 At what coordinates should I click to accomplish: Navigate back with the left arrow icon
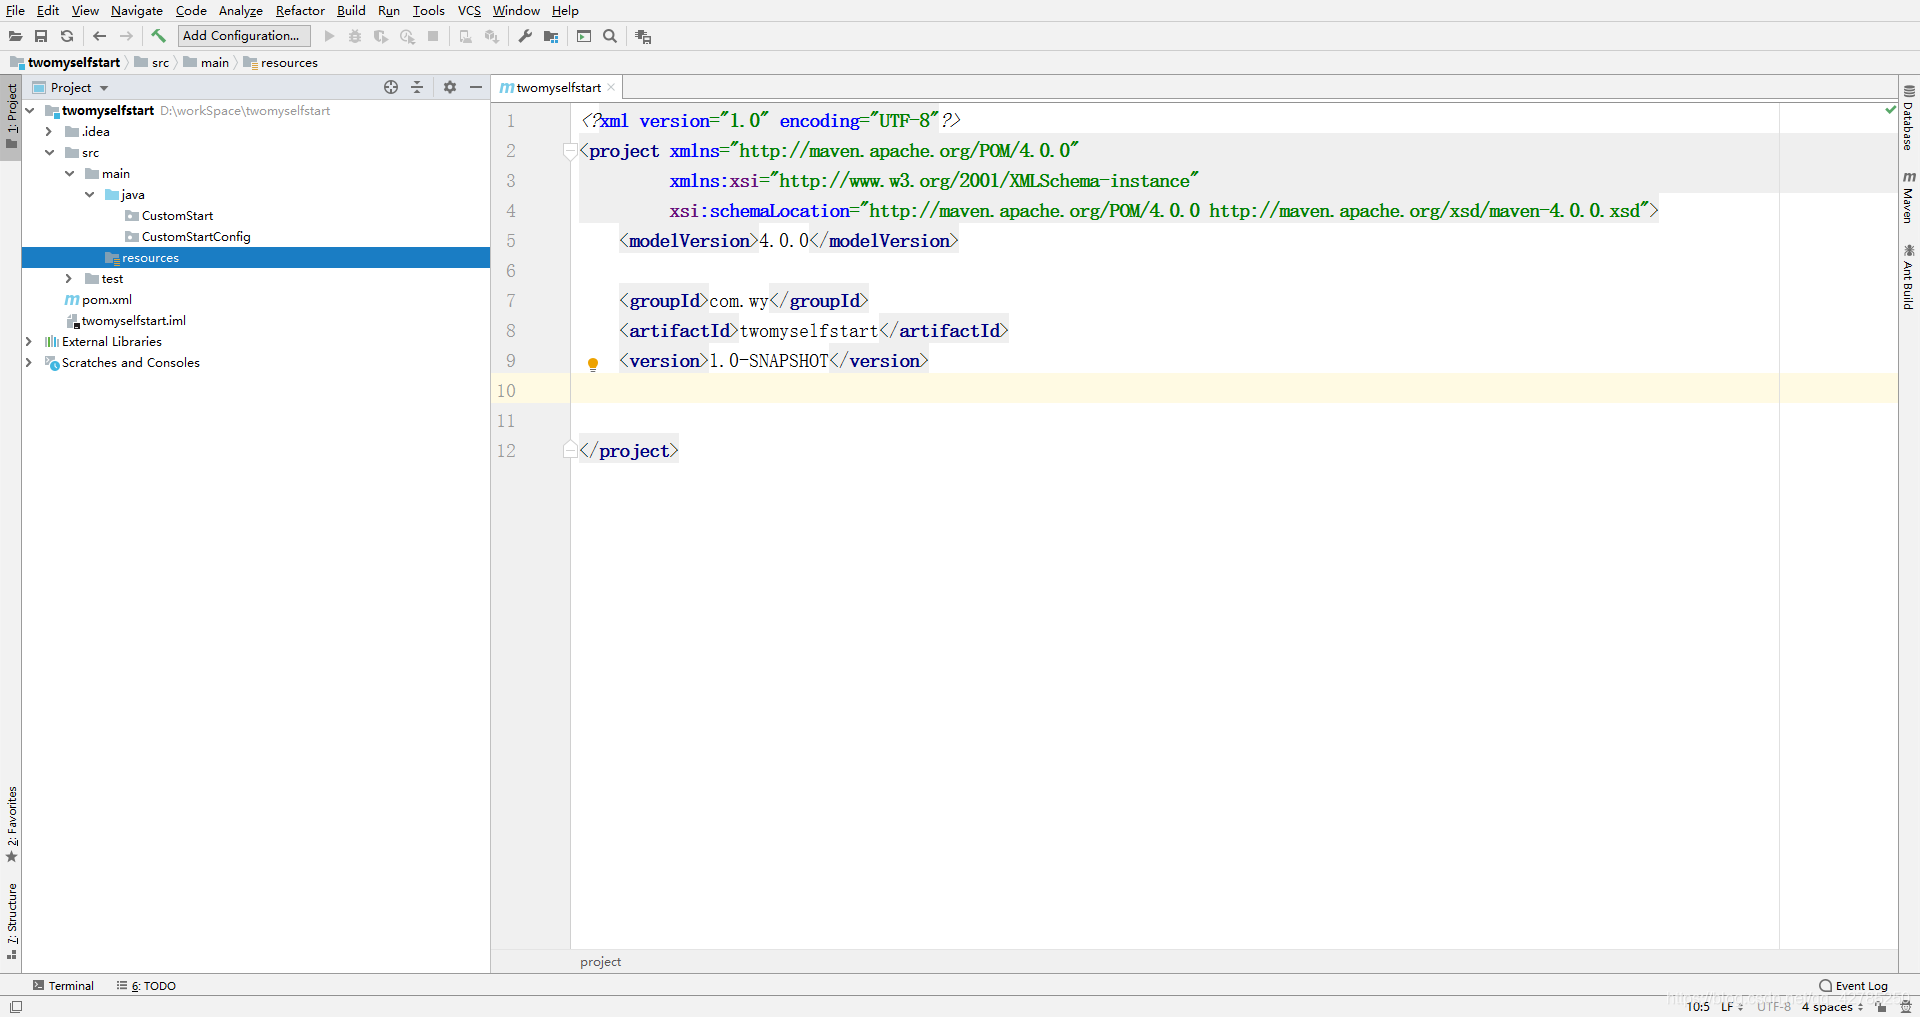(100, 36)
